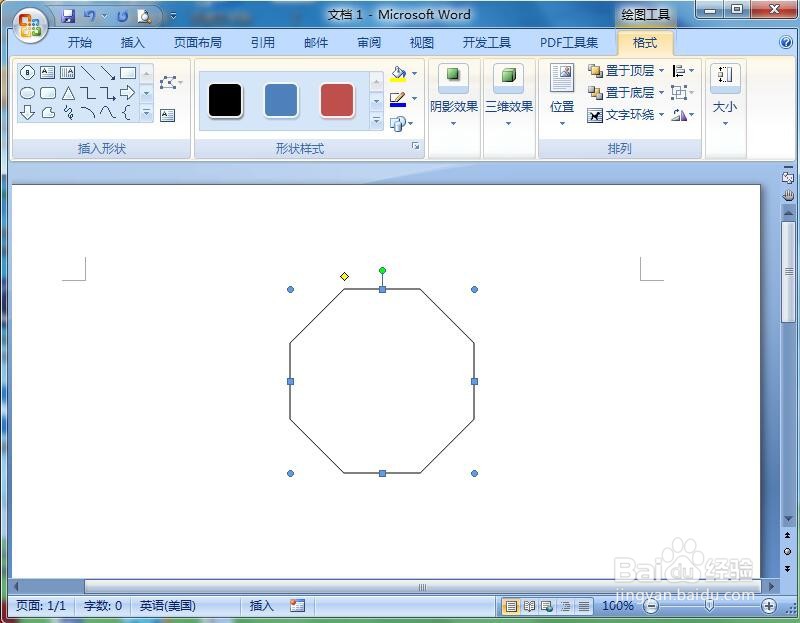The height and width of the screenshot is (623, 800).
Task: Open Shape Outline color dropdown arrow
Action: pyautogui.click(x=414, y=98)
